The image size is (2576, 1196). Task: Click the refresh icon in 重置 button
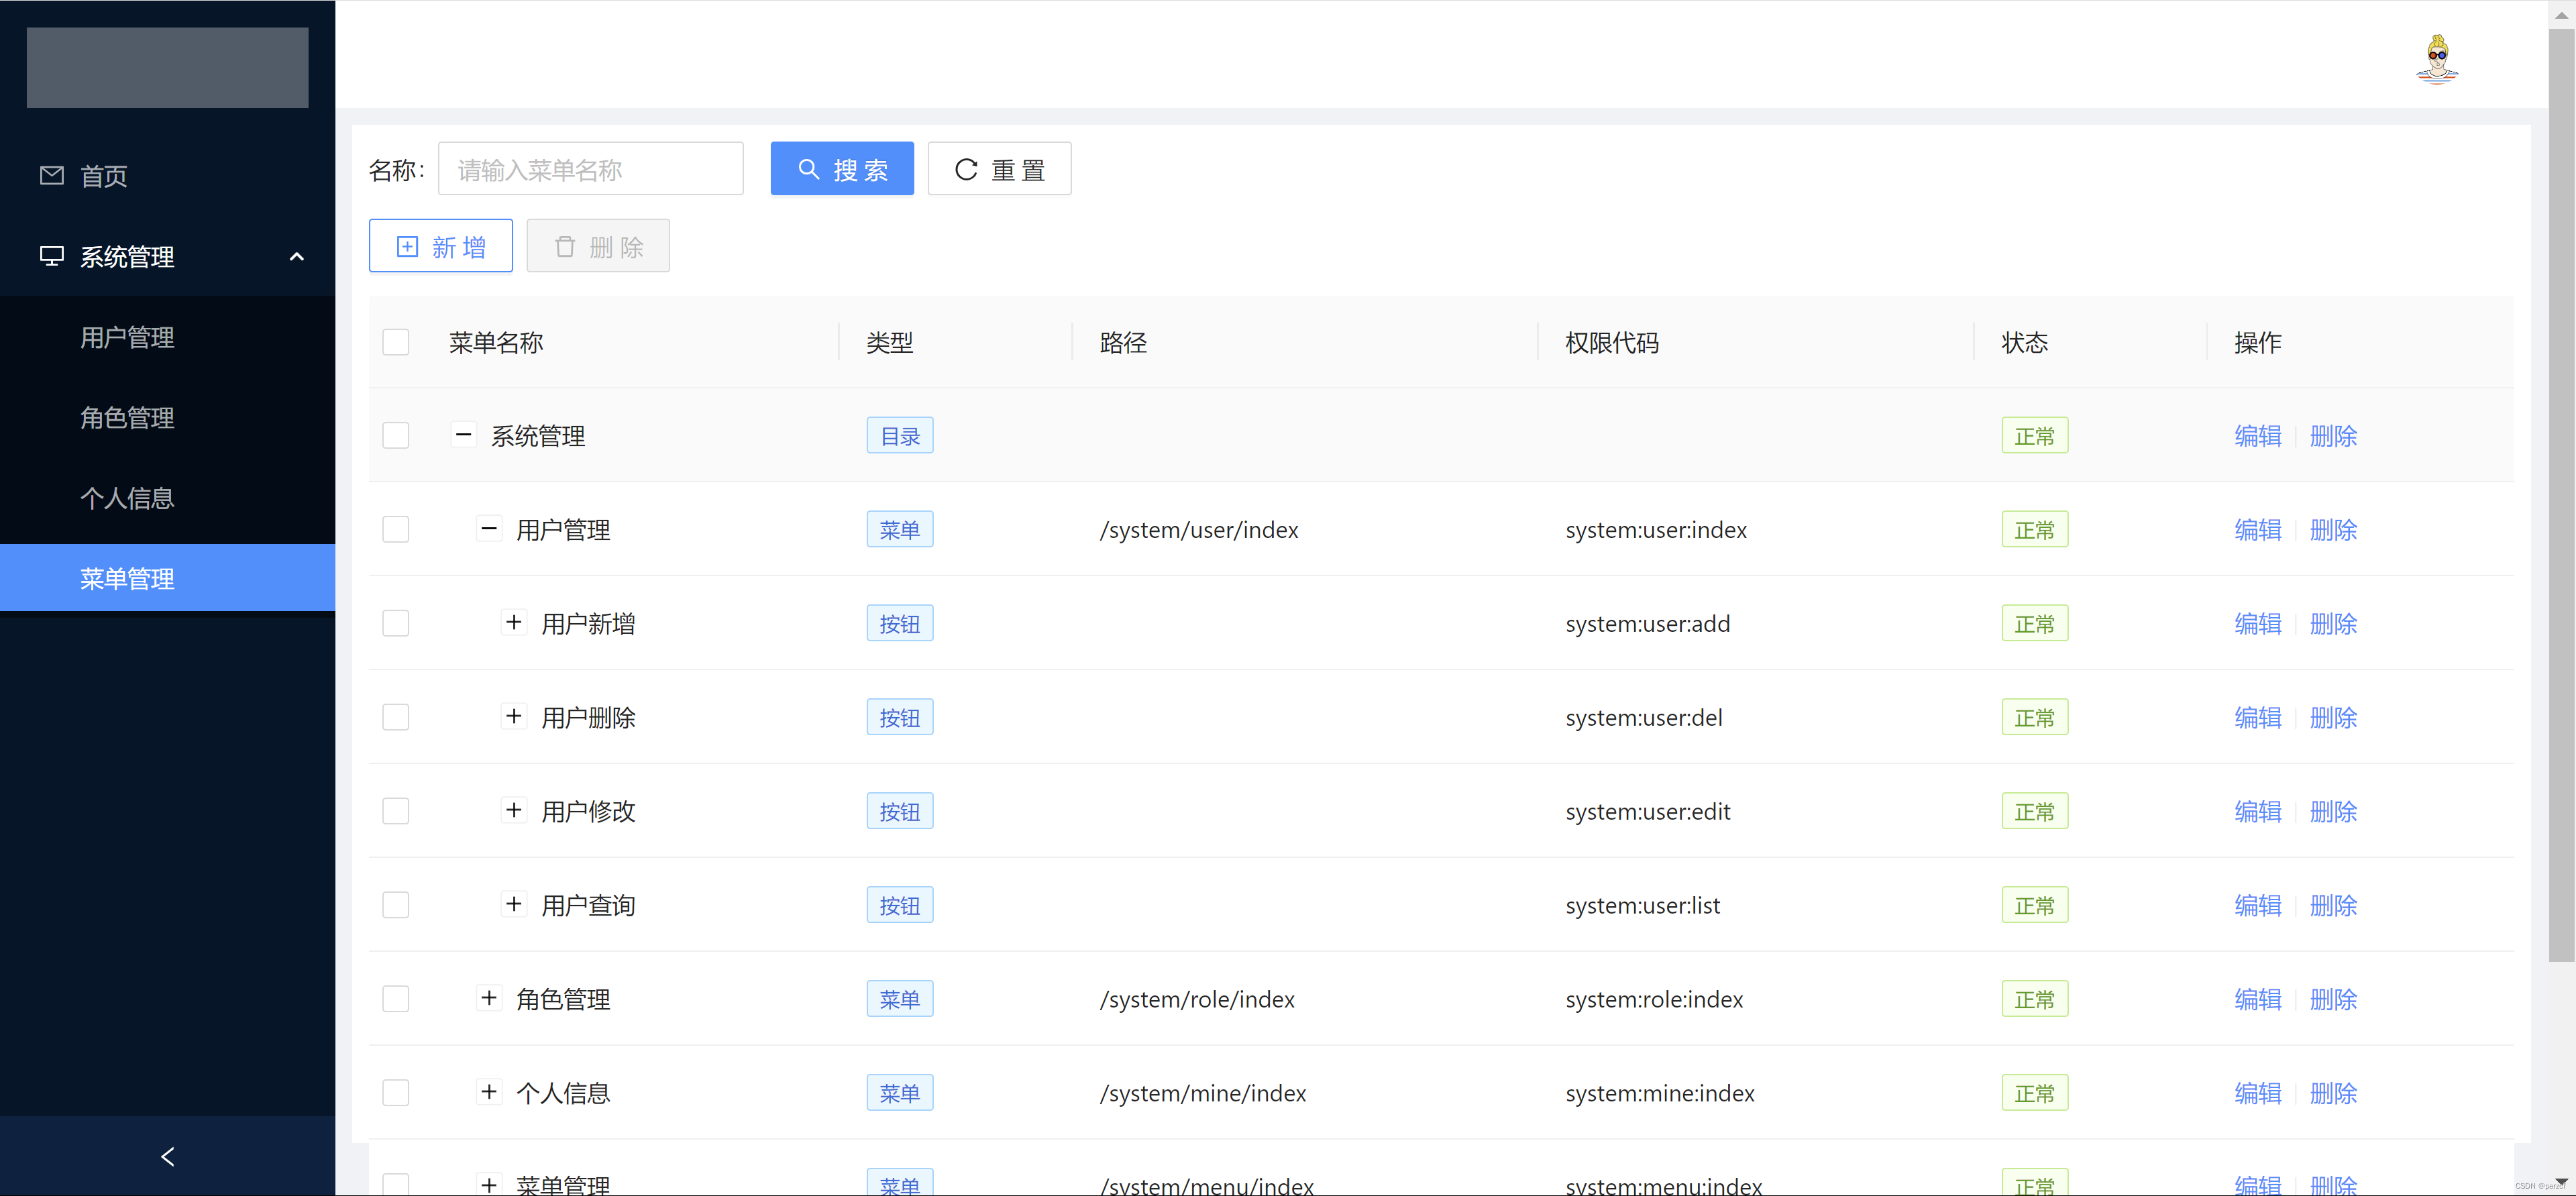pyautogui.click(x=965, y=169)
